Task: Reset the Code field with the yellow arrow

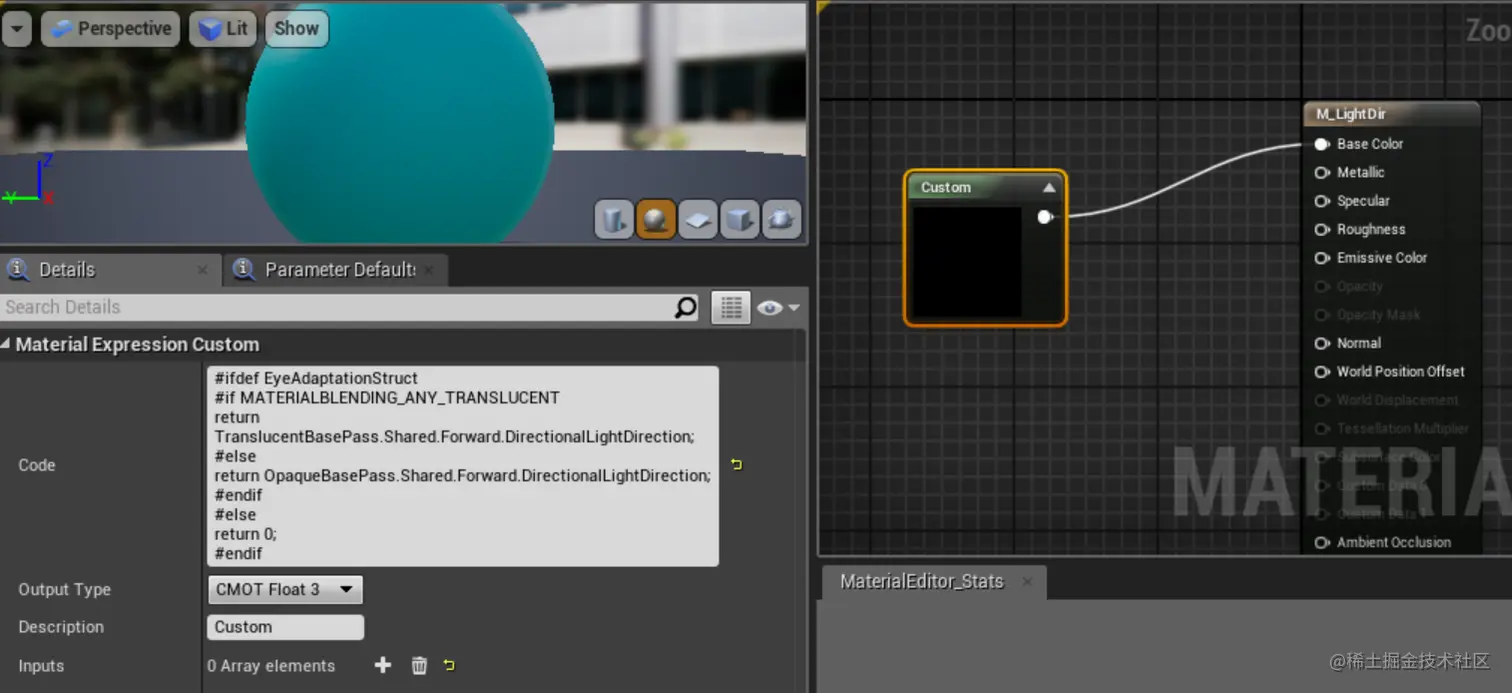Action: (x=737, y=463)
